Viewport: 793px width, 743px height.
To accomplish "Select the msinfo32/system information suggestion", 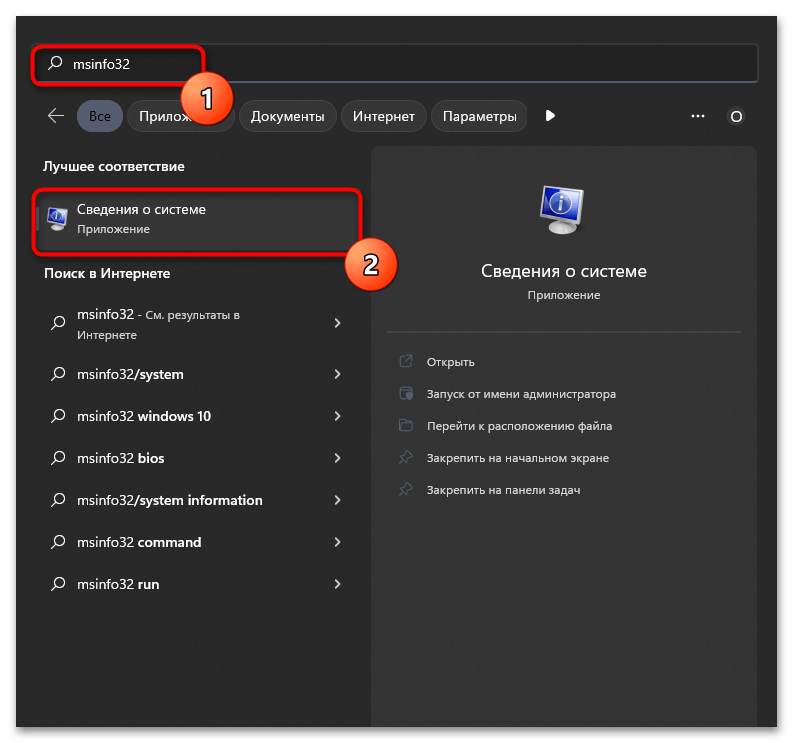I will pyautogui.click(x=197, y=500).
